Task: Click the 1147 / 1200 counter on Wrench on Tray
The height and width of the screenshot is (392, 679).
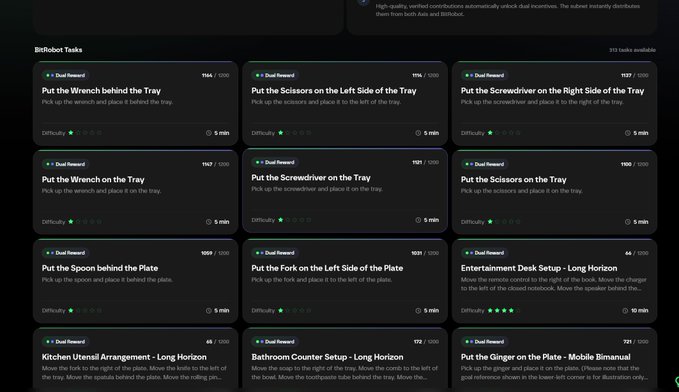Action: point(215,164)
